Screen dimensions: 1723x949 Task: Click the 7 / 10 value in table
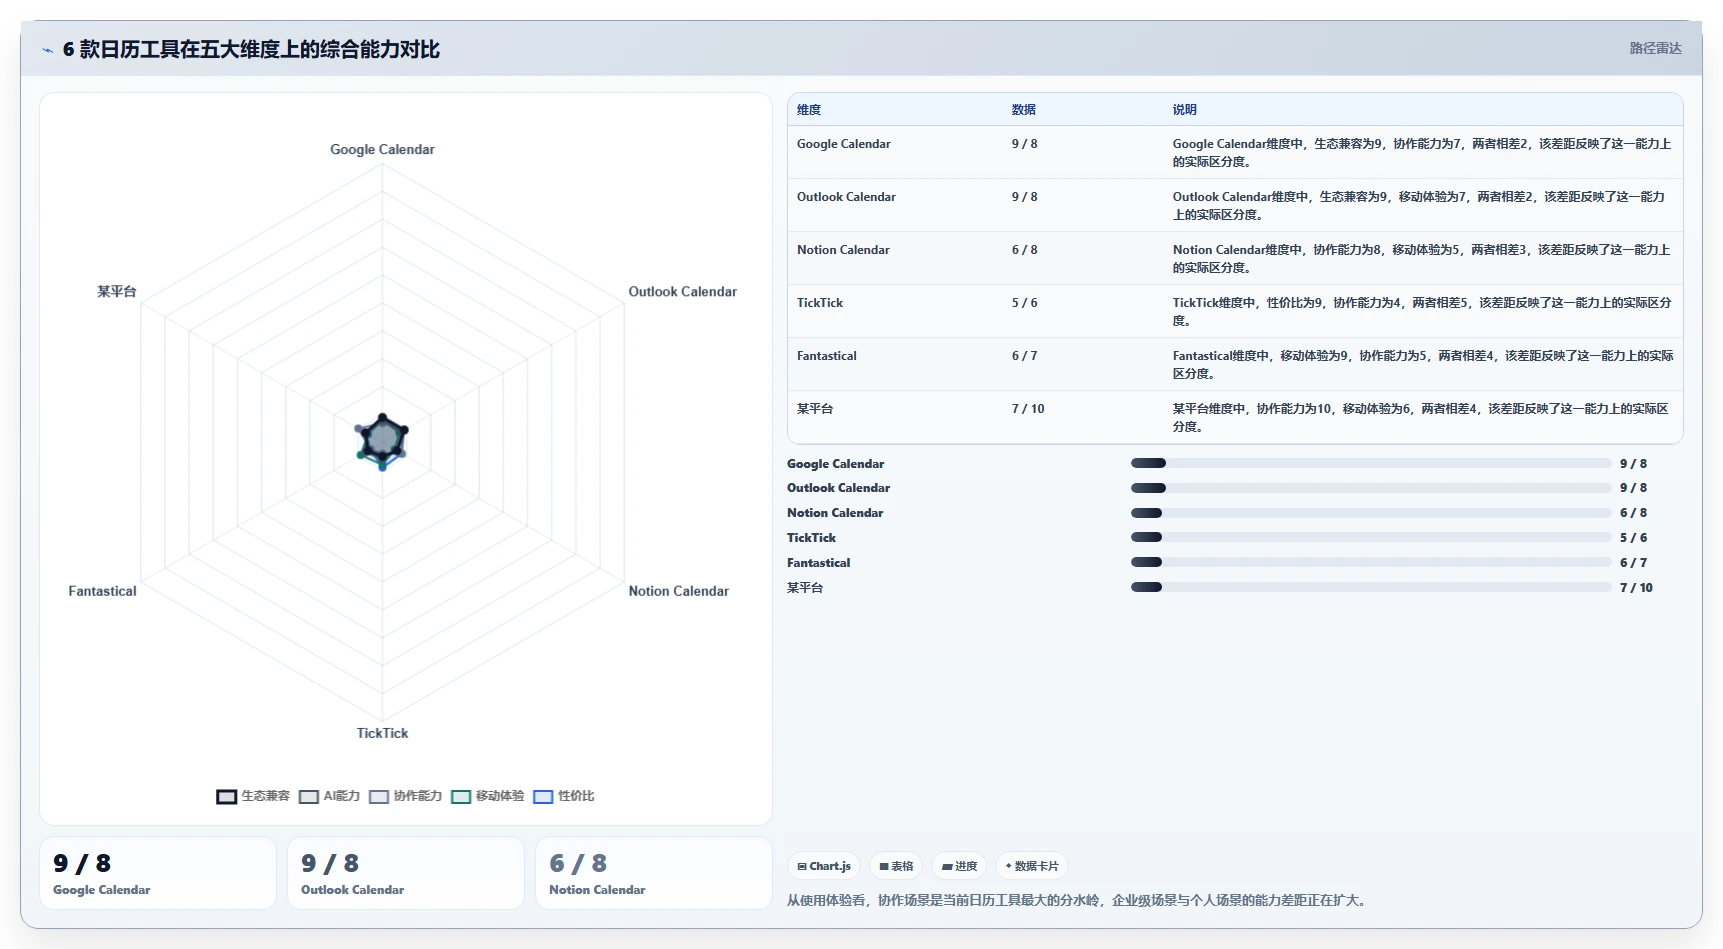(x=1028, y=409)
